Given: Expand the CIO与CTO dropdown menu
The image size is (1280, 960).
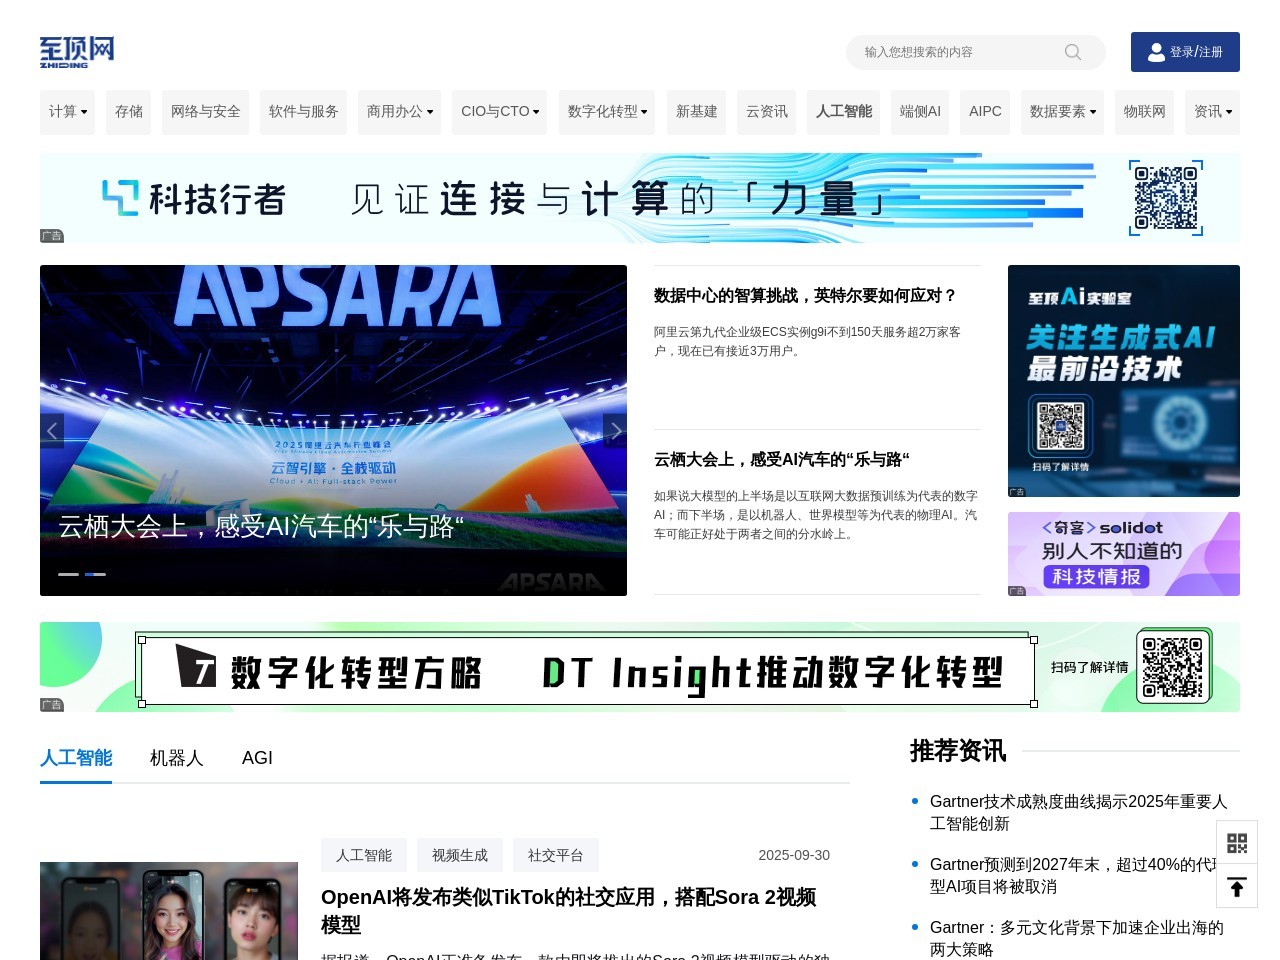Looking at the screenshot, I should pos(499,112).
